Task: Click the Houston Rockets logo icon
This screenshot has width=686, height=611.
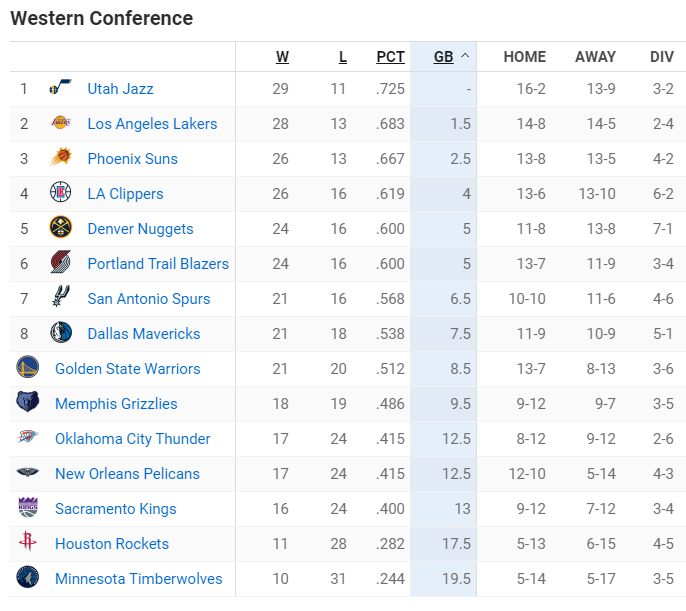Action: (27, 543)
